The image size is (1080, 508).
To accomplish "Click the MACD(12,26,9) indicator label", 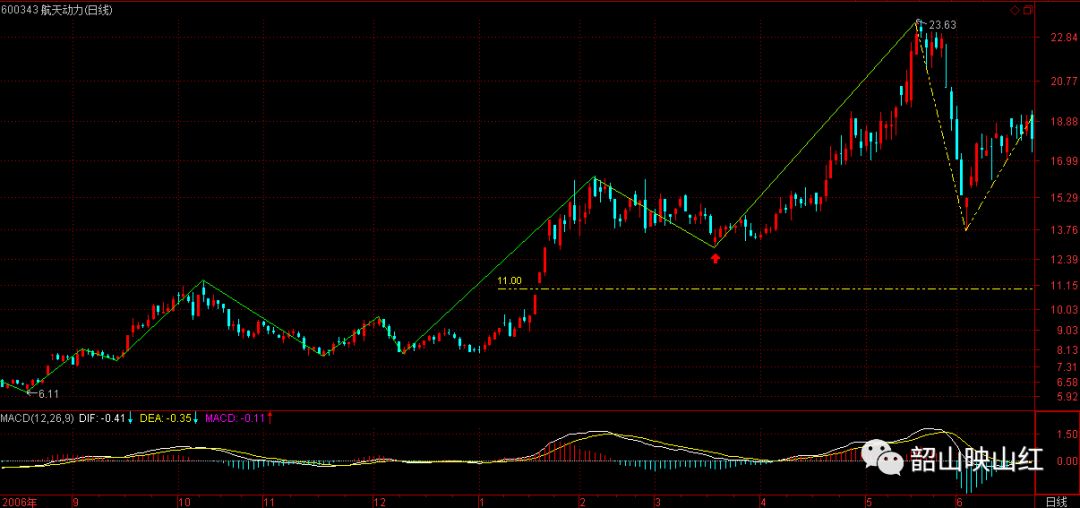I will pos(37,417).
